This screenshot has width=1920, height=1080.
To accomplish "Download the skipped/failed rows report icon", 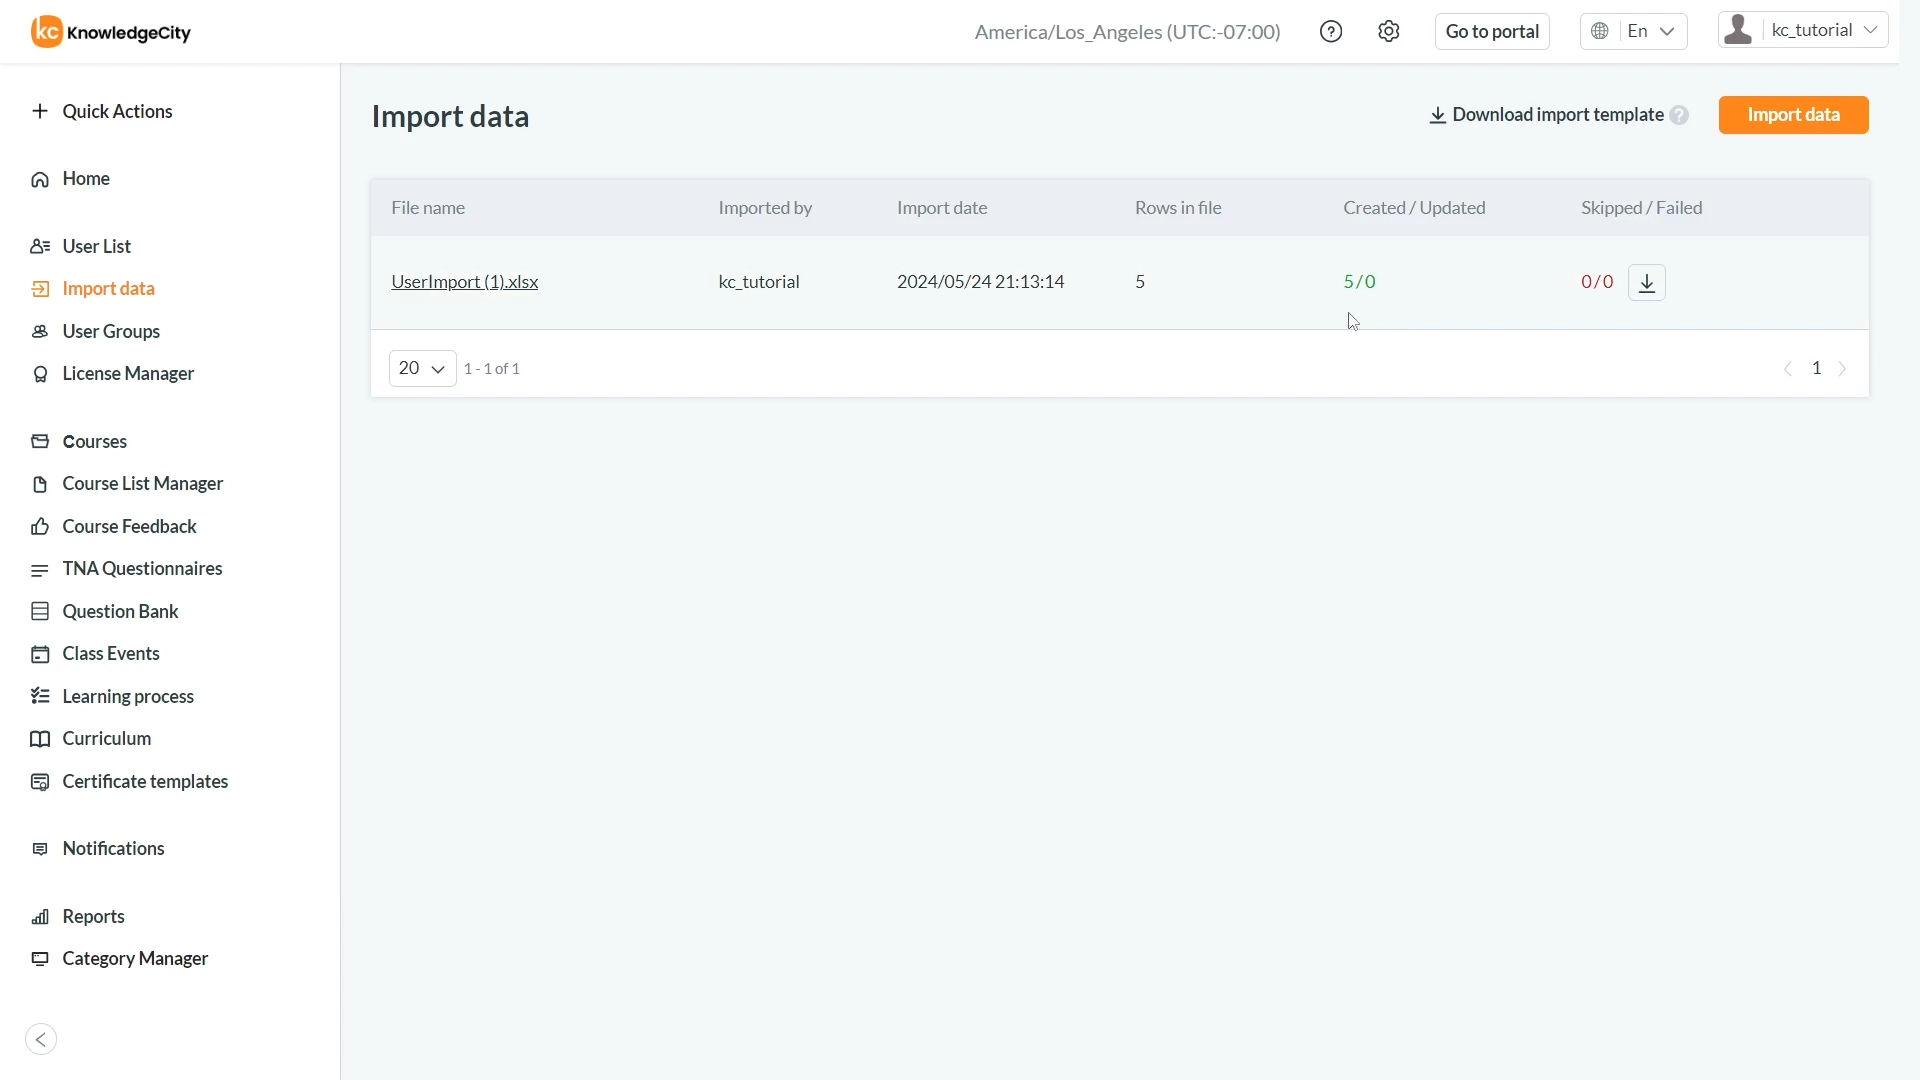I will click(x=1647, y=283).
